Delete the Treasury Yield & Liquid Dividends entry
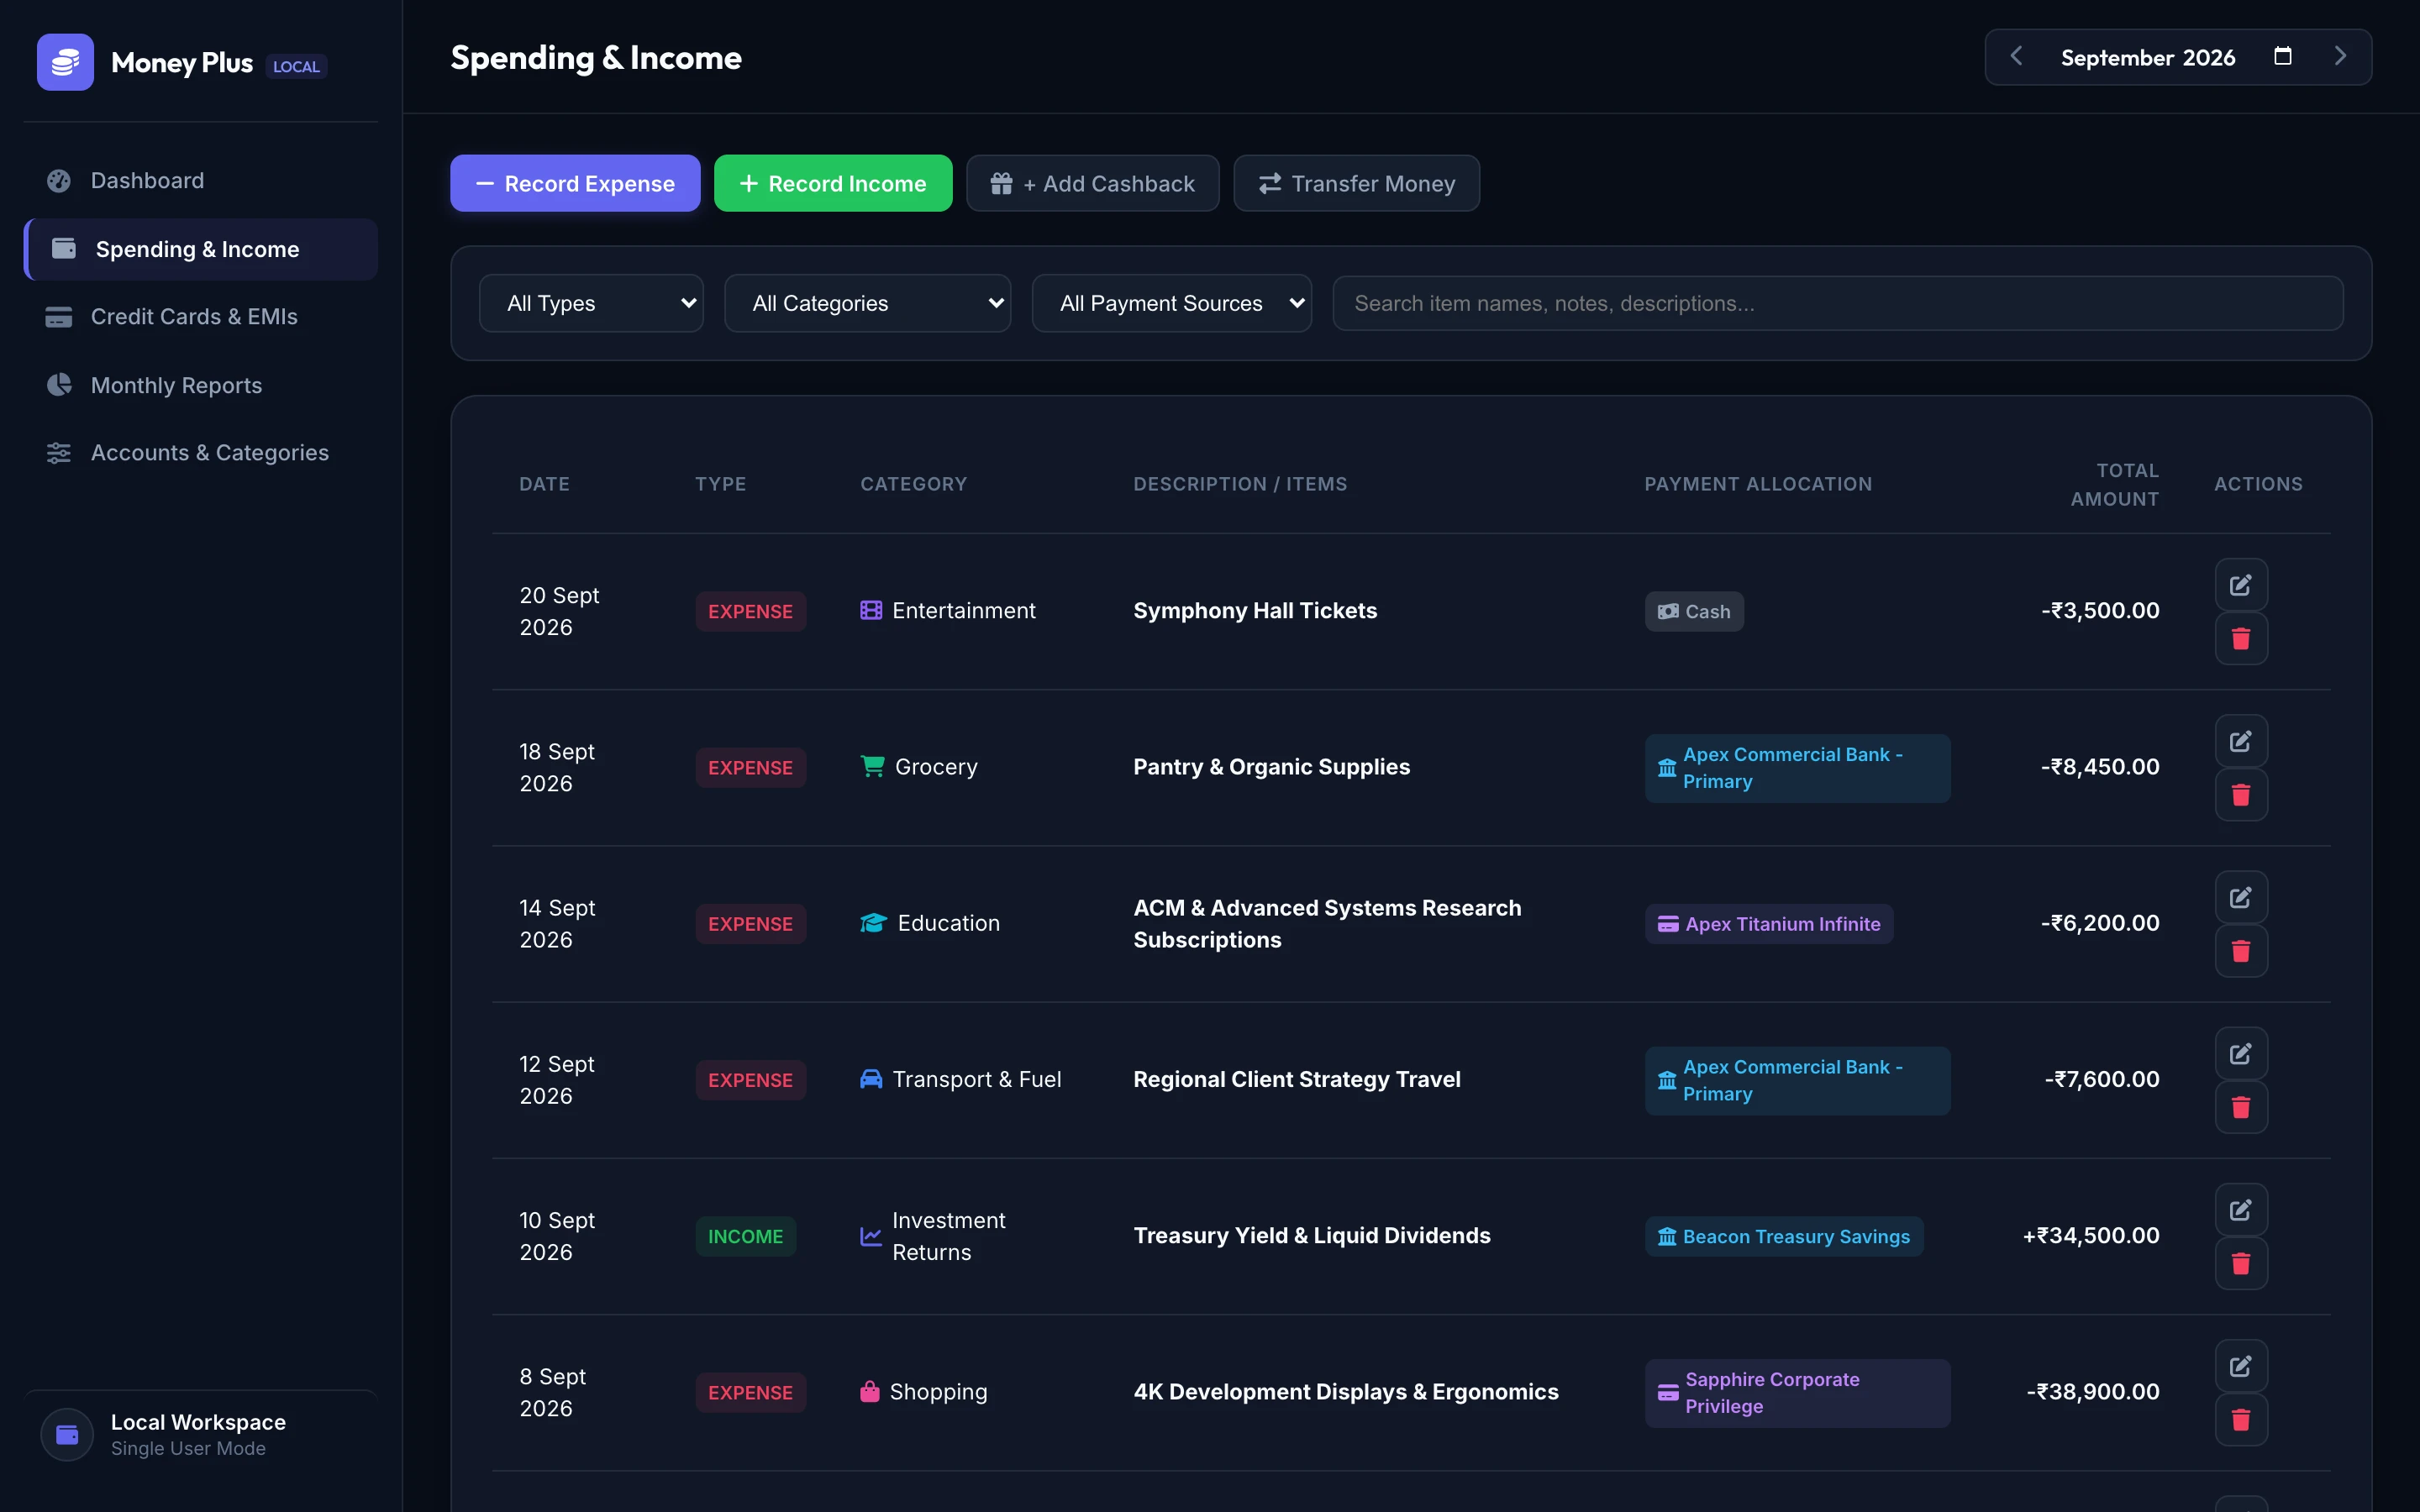The image size is (2420, 1512). 2240,1264
